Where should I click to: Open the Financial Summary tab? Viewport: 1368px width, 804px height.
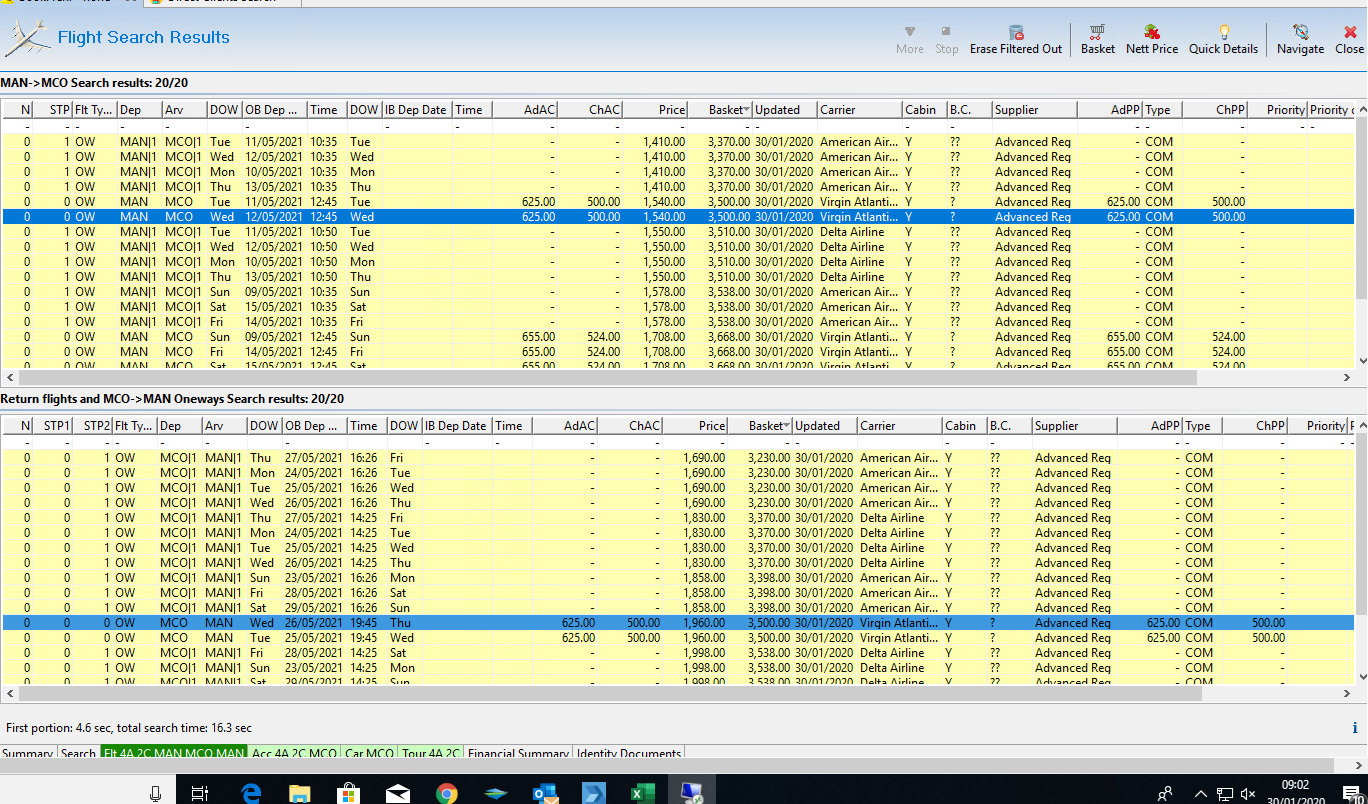click(518, 754)
